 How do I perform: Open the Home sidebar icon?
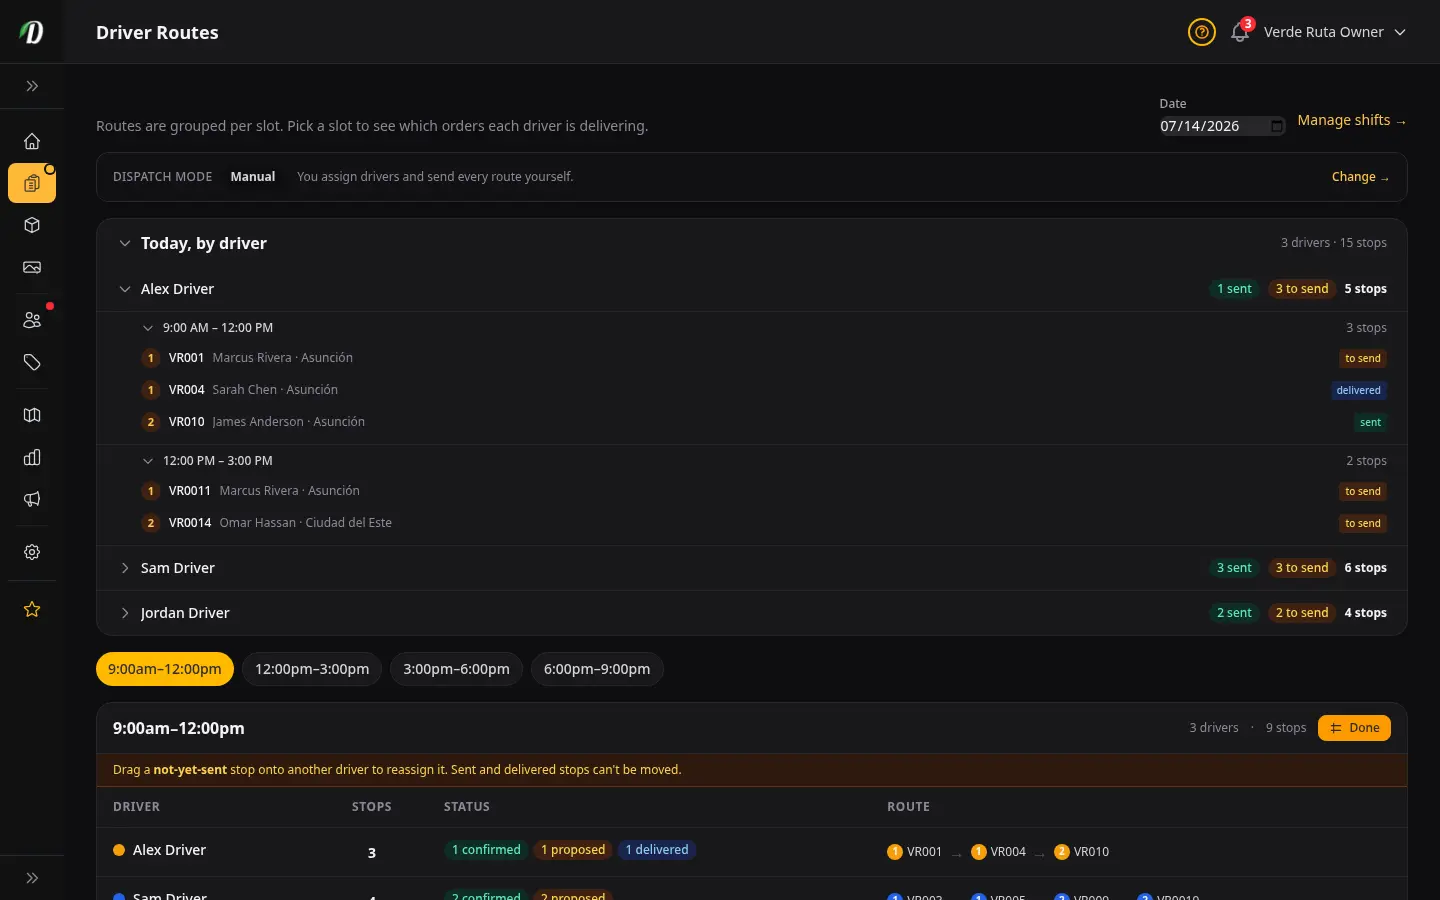pyautogui.click(x=32, y=141)
